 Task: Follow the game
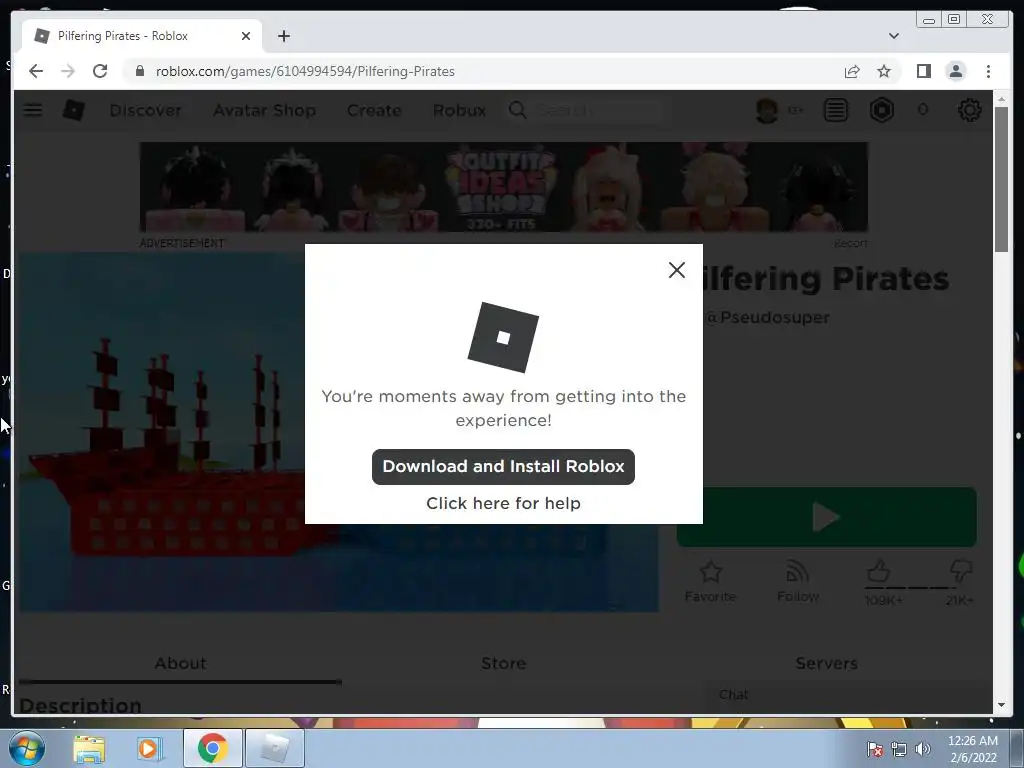pyautogui.click(x=797, y=582)
